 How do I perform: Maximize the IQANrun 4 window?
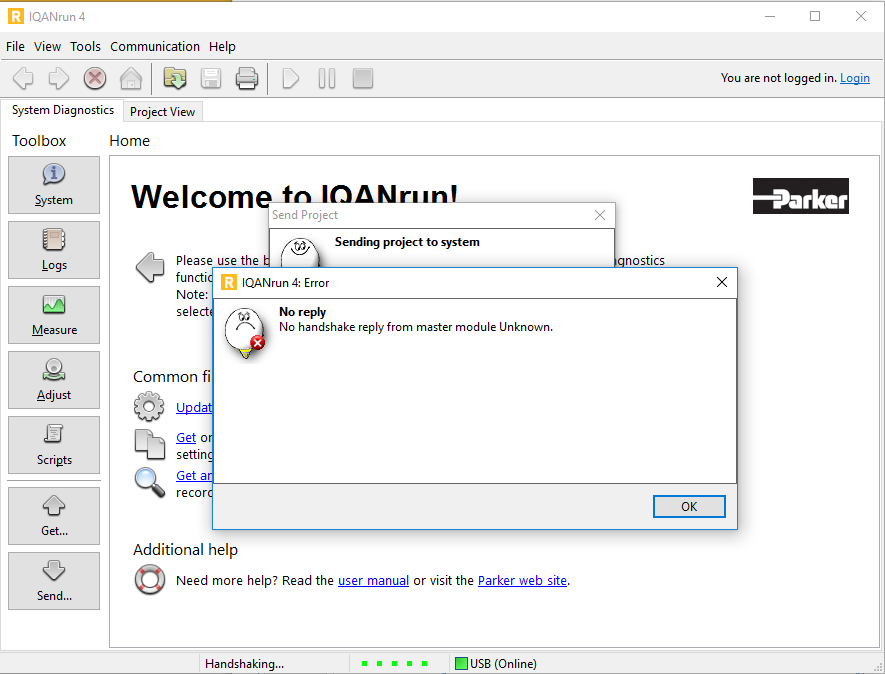[814, 16]
